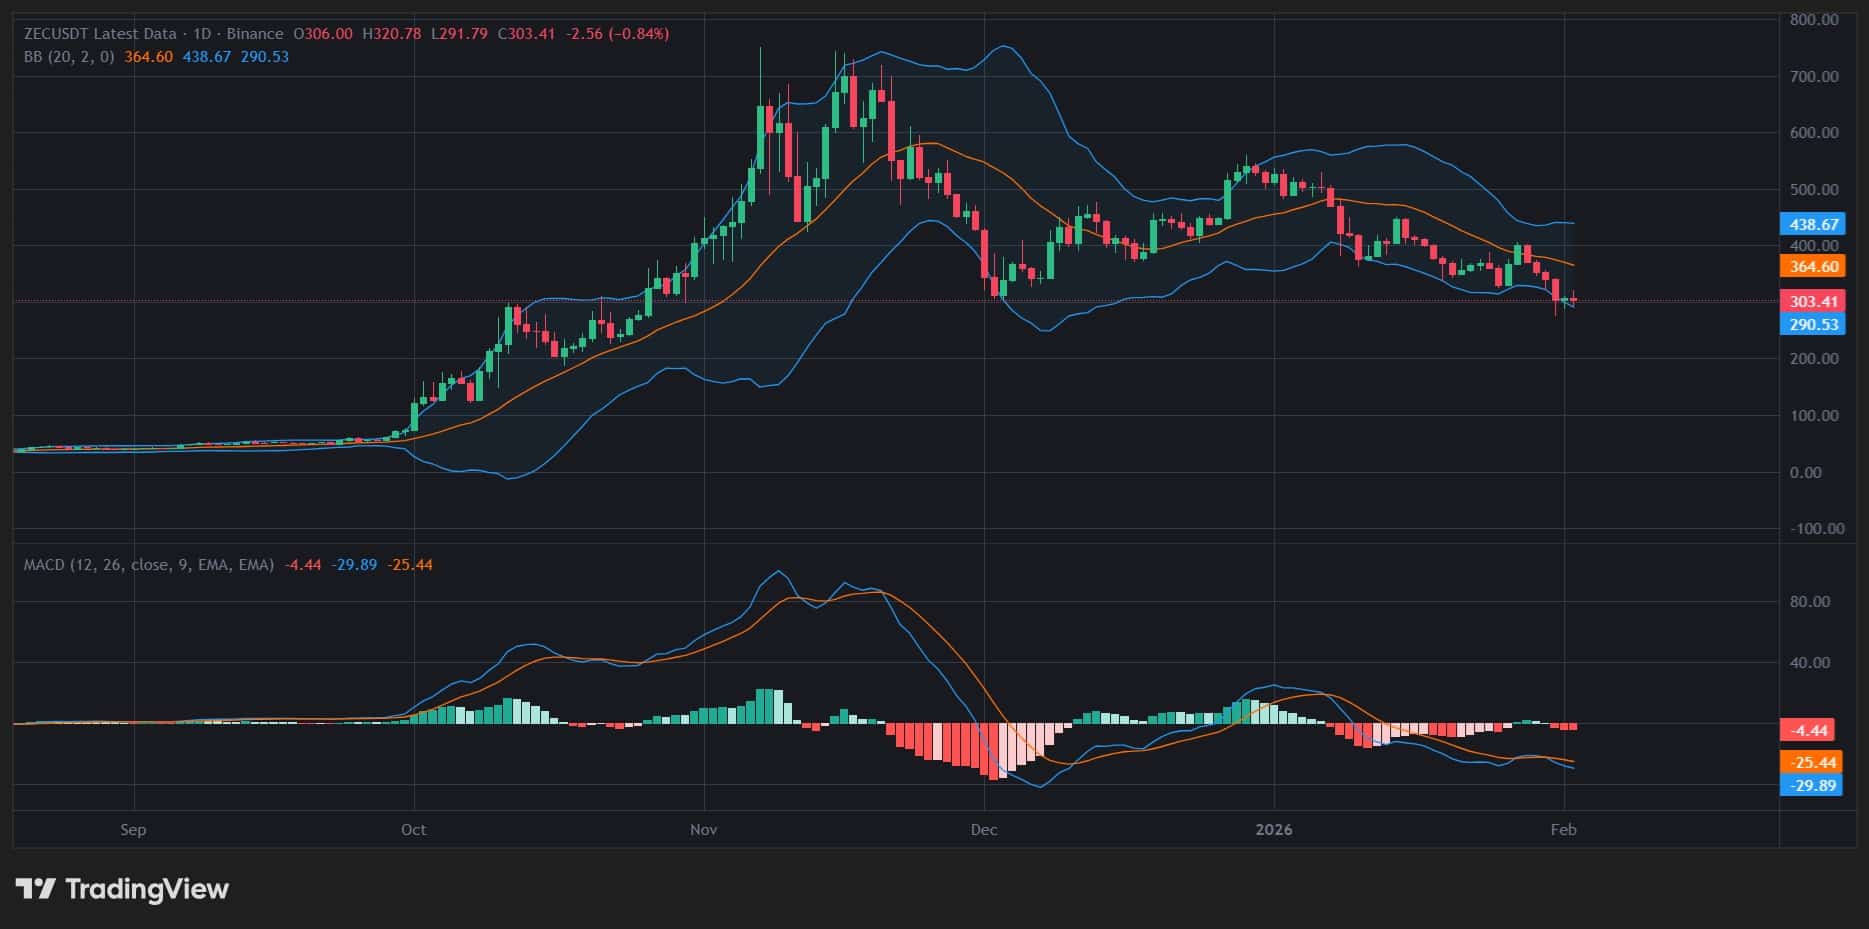The width and height of the screenshot is (1869, 929).
Task: Click the lower band value 290.53
Action: pos(262,57)
